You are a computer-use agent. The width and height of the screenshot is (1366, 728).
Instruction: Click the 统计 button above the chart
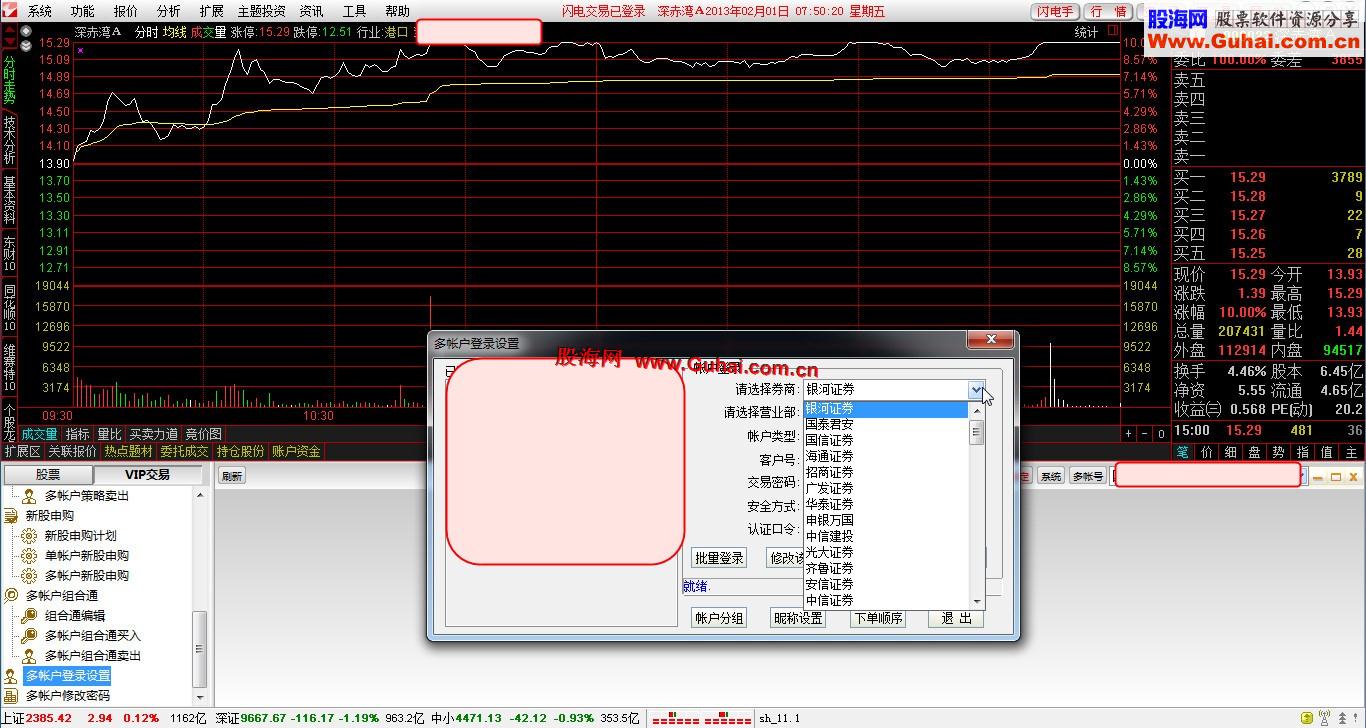pyautogui.click(x=1086, y=32)
